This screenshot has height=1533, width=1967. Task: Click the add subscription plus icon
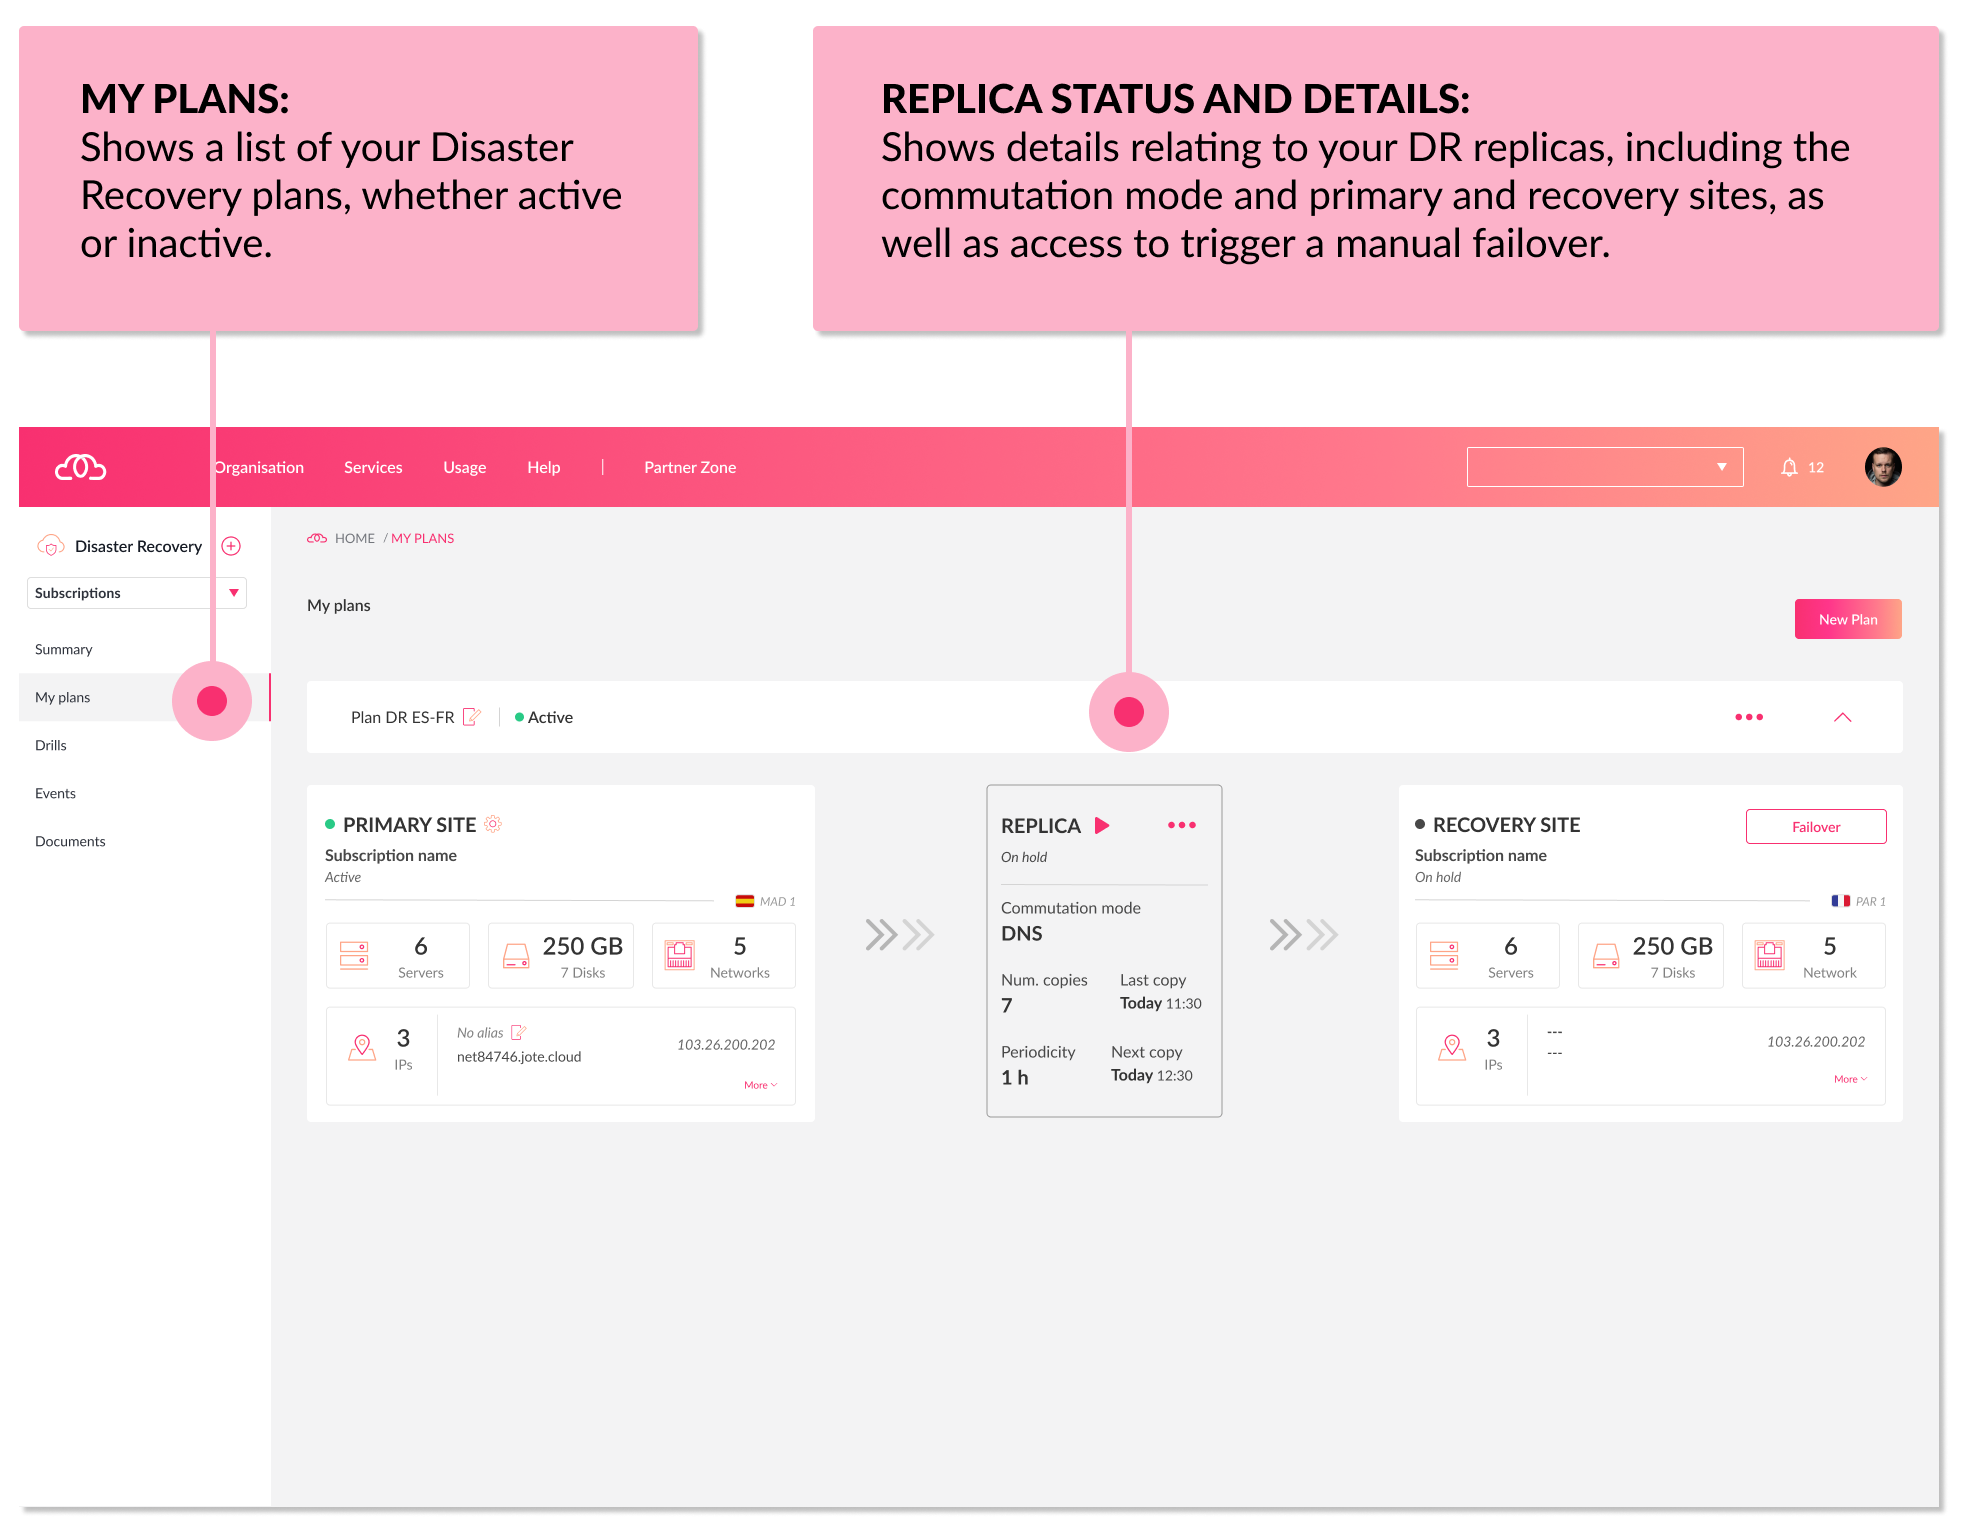coord(230,545)
